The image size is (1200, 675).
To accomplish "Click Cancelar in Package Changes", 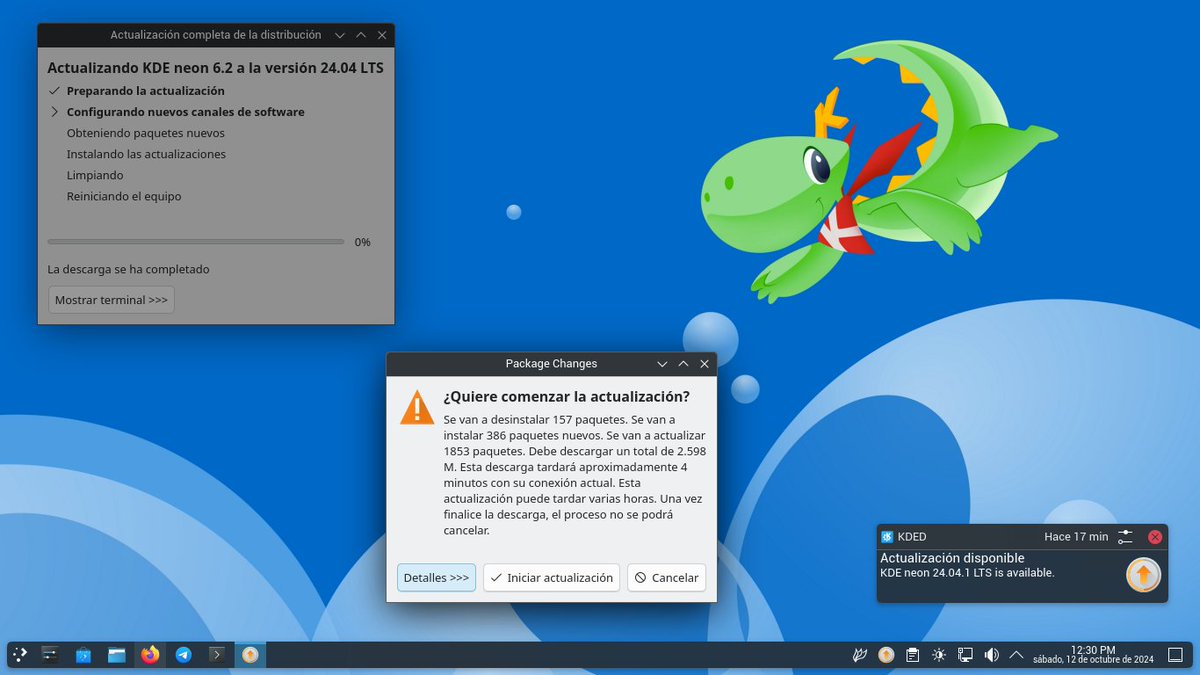I will click(666, 578).
